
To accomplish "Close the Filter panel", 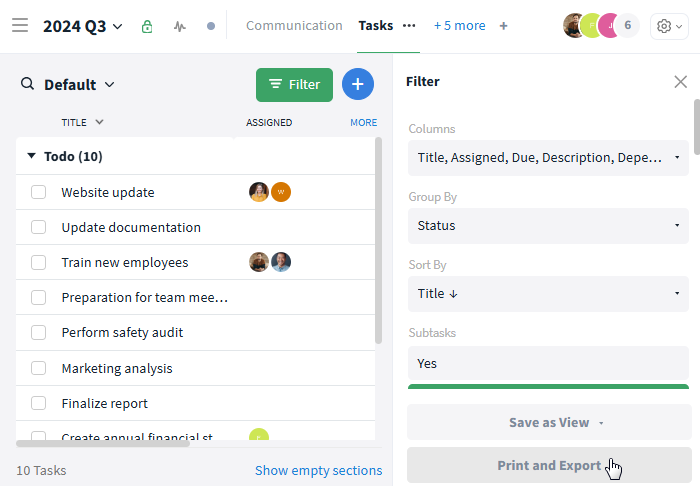I will (680, 82).
